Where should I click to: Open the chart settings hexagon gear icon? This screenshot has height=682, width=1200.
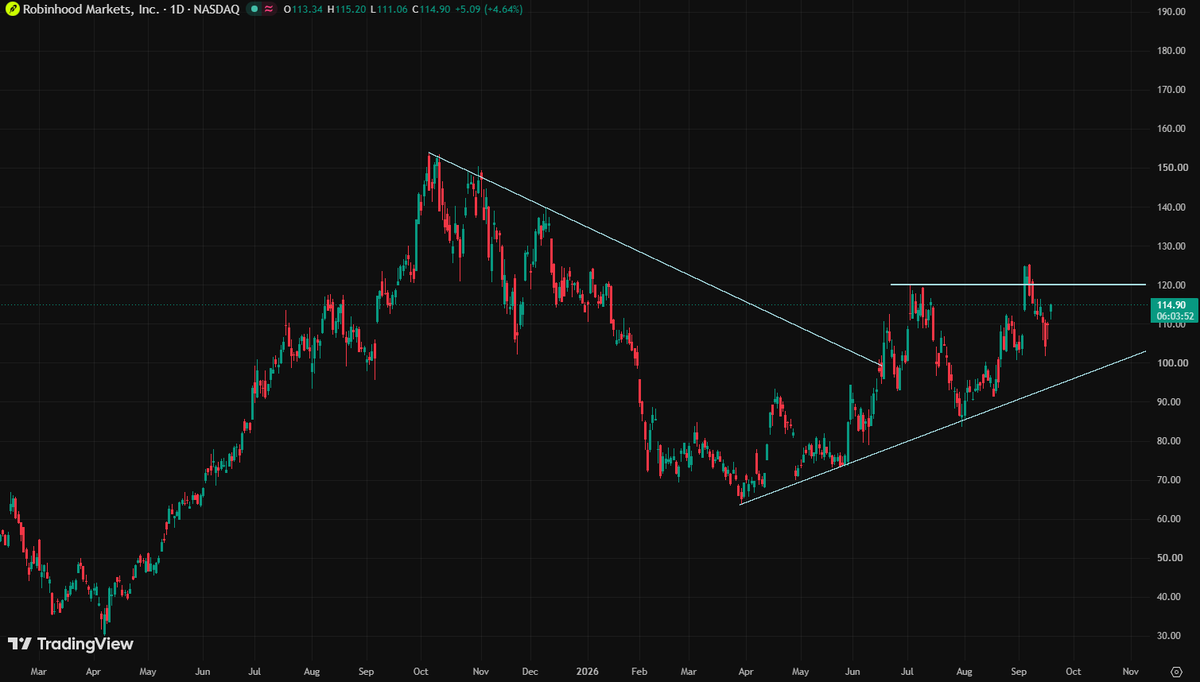click(1176, 671)
